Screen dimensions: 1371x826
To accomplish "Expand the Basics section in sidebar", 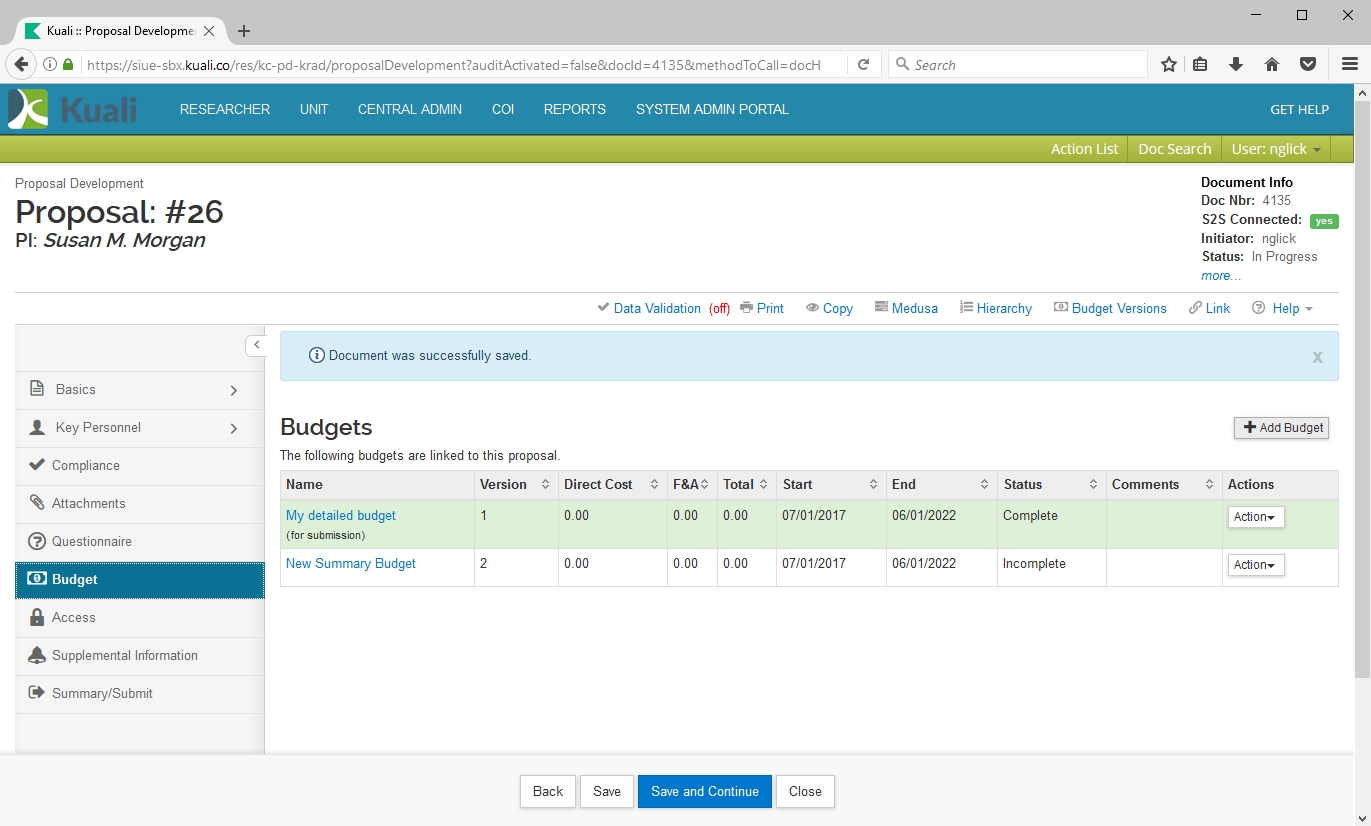I will click(x=234, y=390).
